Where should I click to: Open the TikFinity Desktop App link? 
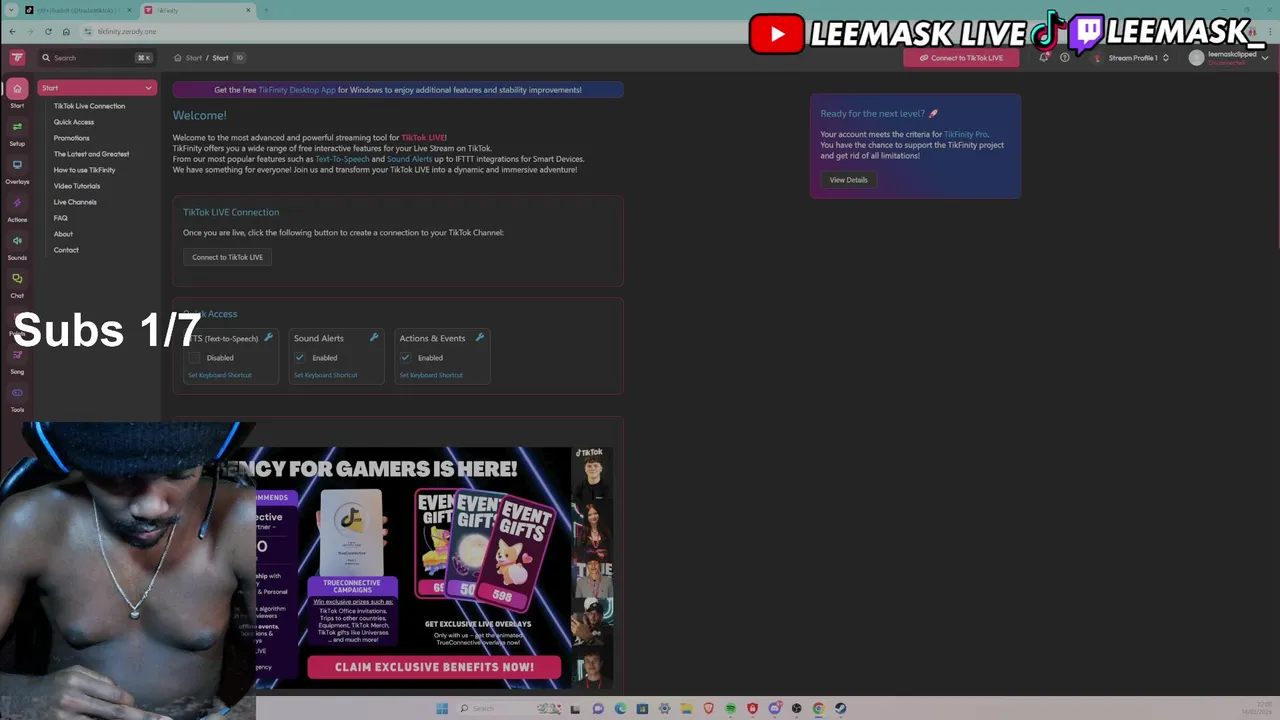click(297, 90)
